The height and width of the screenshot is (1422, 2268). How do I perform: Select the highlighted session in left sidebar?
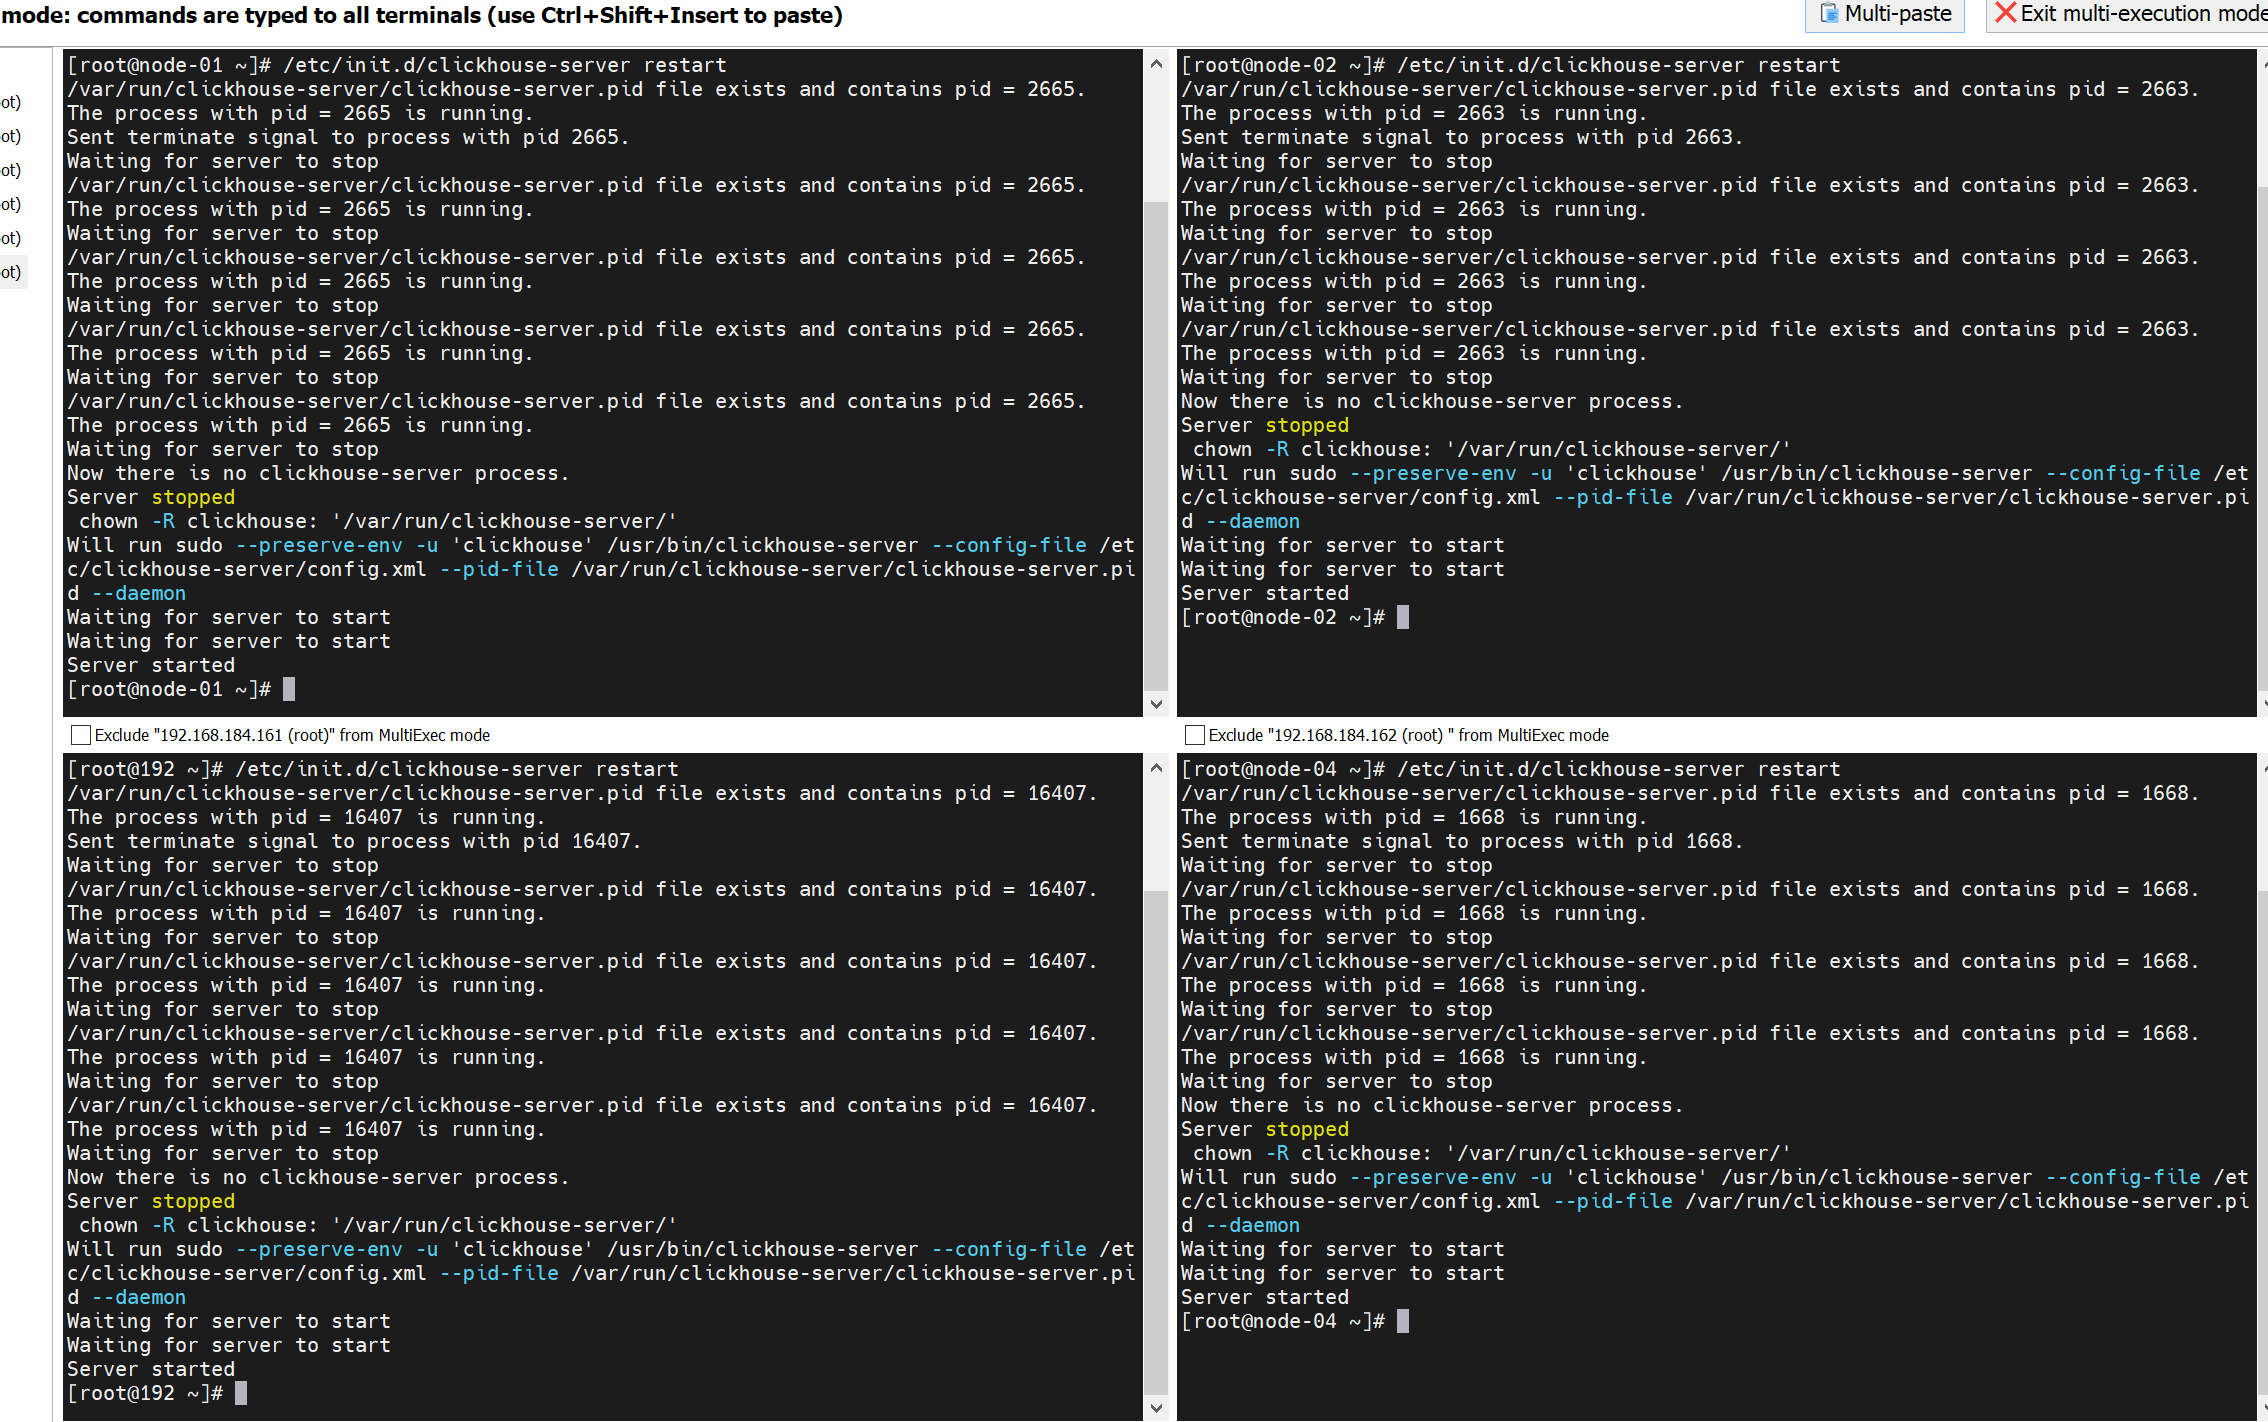click(12, 272)
